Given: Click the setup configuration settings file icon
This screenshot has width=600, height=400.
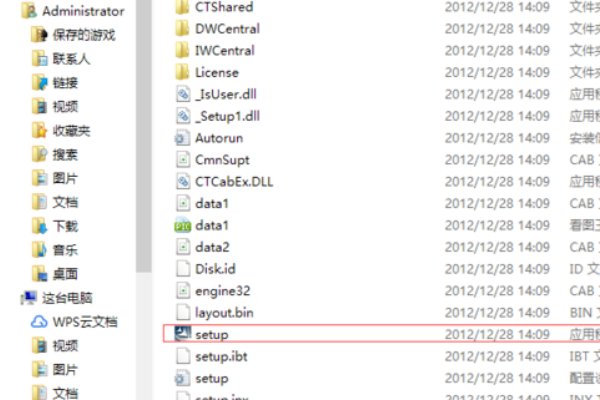Looking at the screenshot, I should pos(183,379).
